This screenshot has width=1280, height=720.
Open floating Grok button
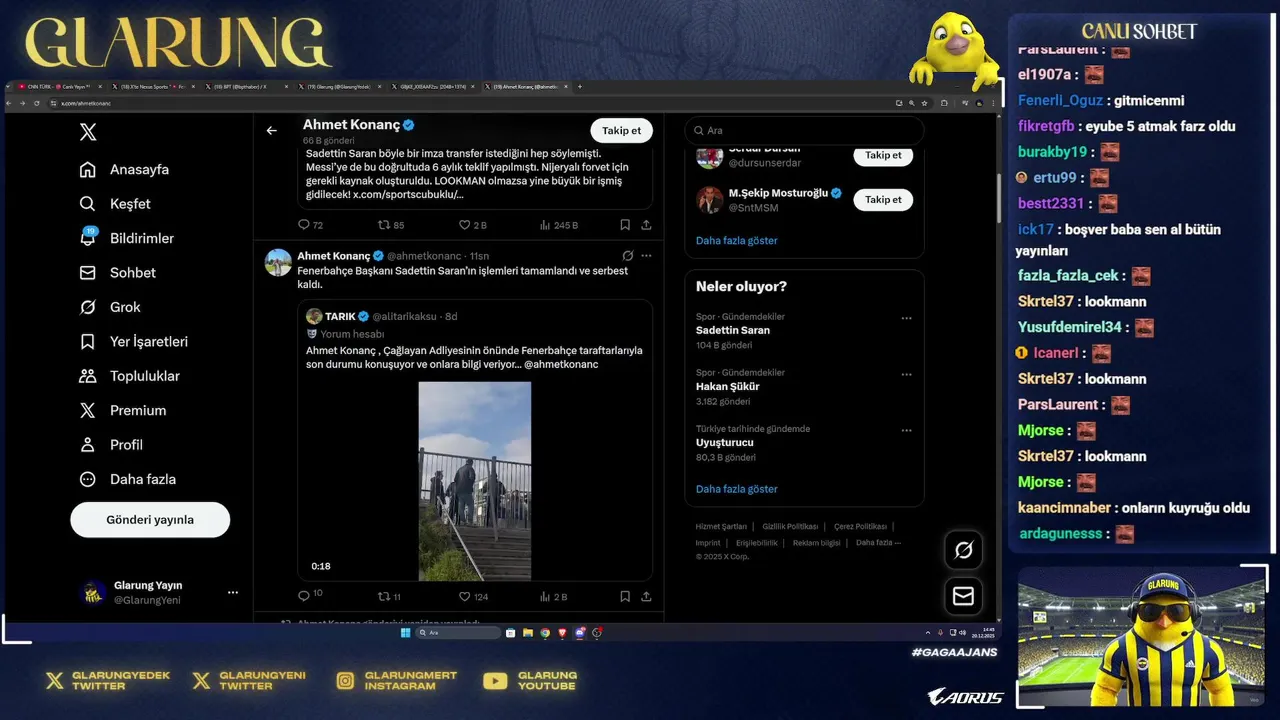pos(964,550)
